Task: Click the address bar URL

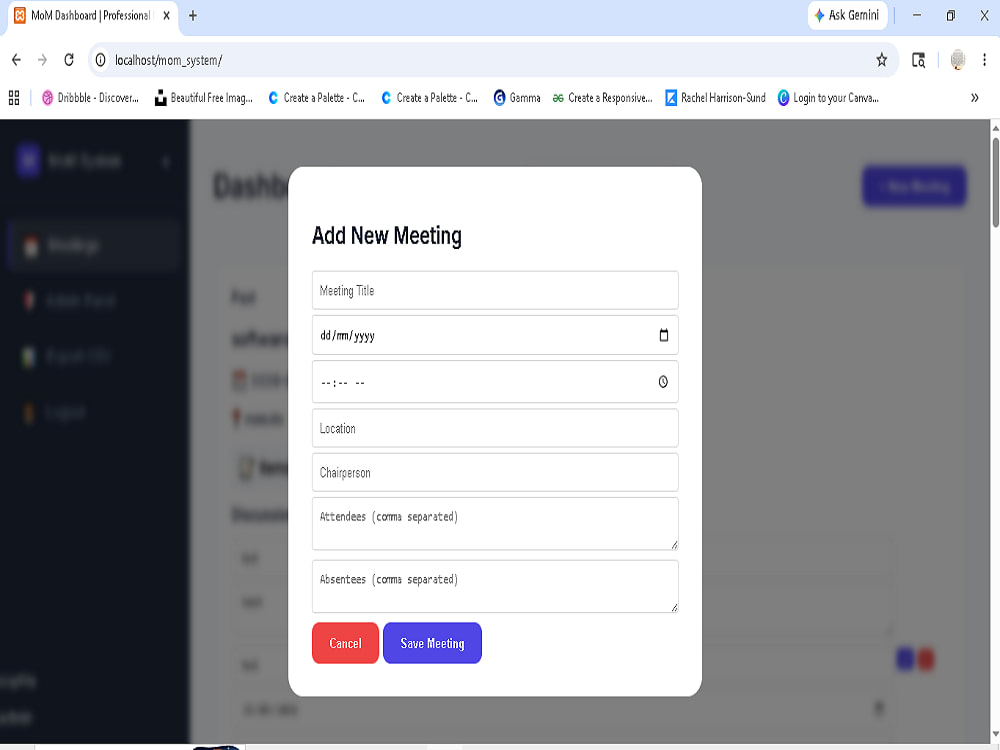Action: tap(168, 60)
